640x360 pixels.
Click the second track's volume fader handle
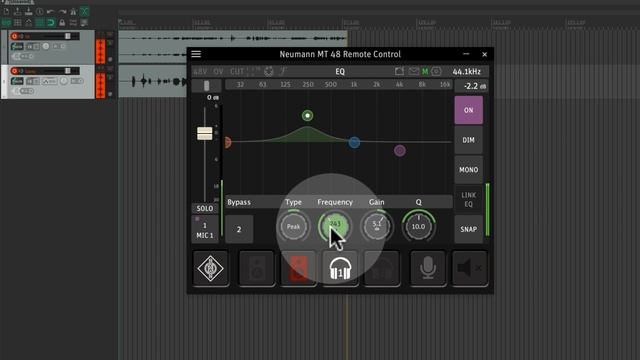(68, 71)
